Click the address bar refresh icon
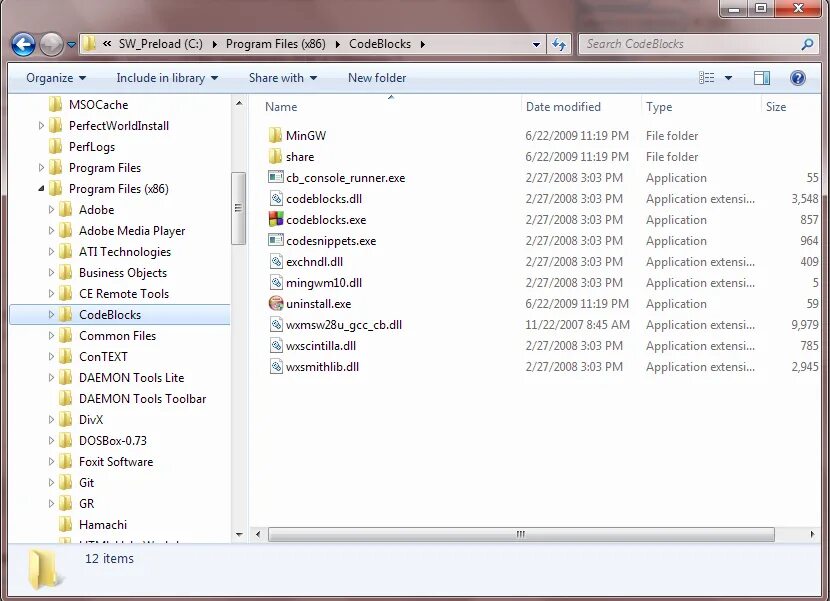The image size is (830, 601). [x=559, y=44]
